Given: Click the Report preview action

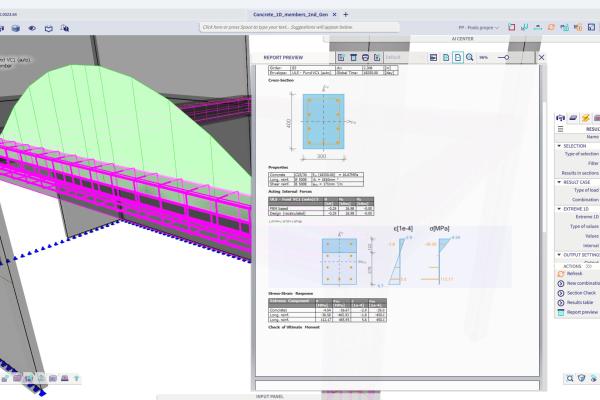Looking at the screenshot, I should [x=577, y=312].
